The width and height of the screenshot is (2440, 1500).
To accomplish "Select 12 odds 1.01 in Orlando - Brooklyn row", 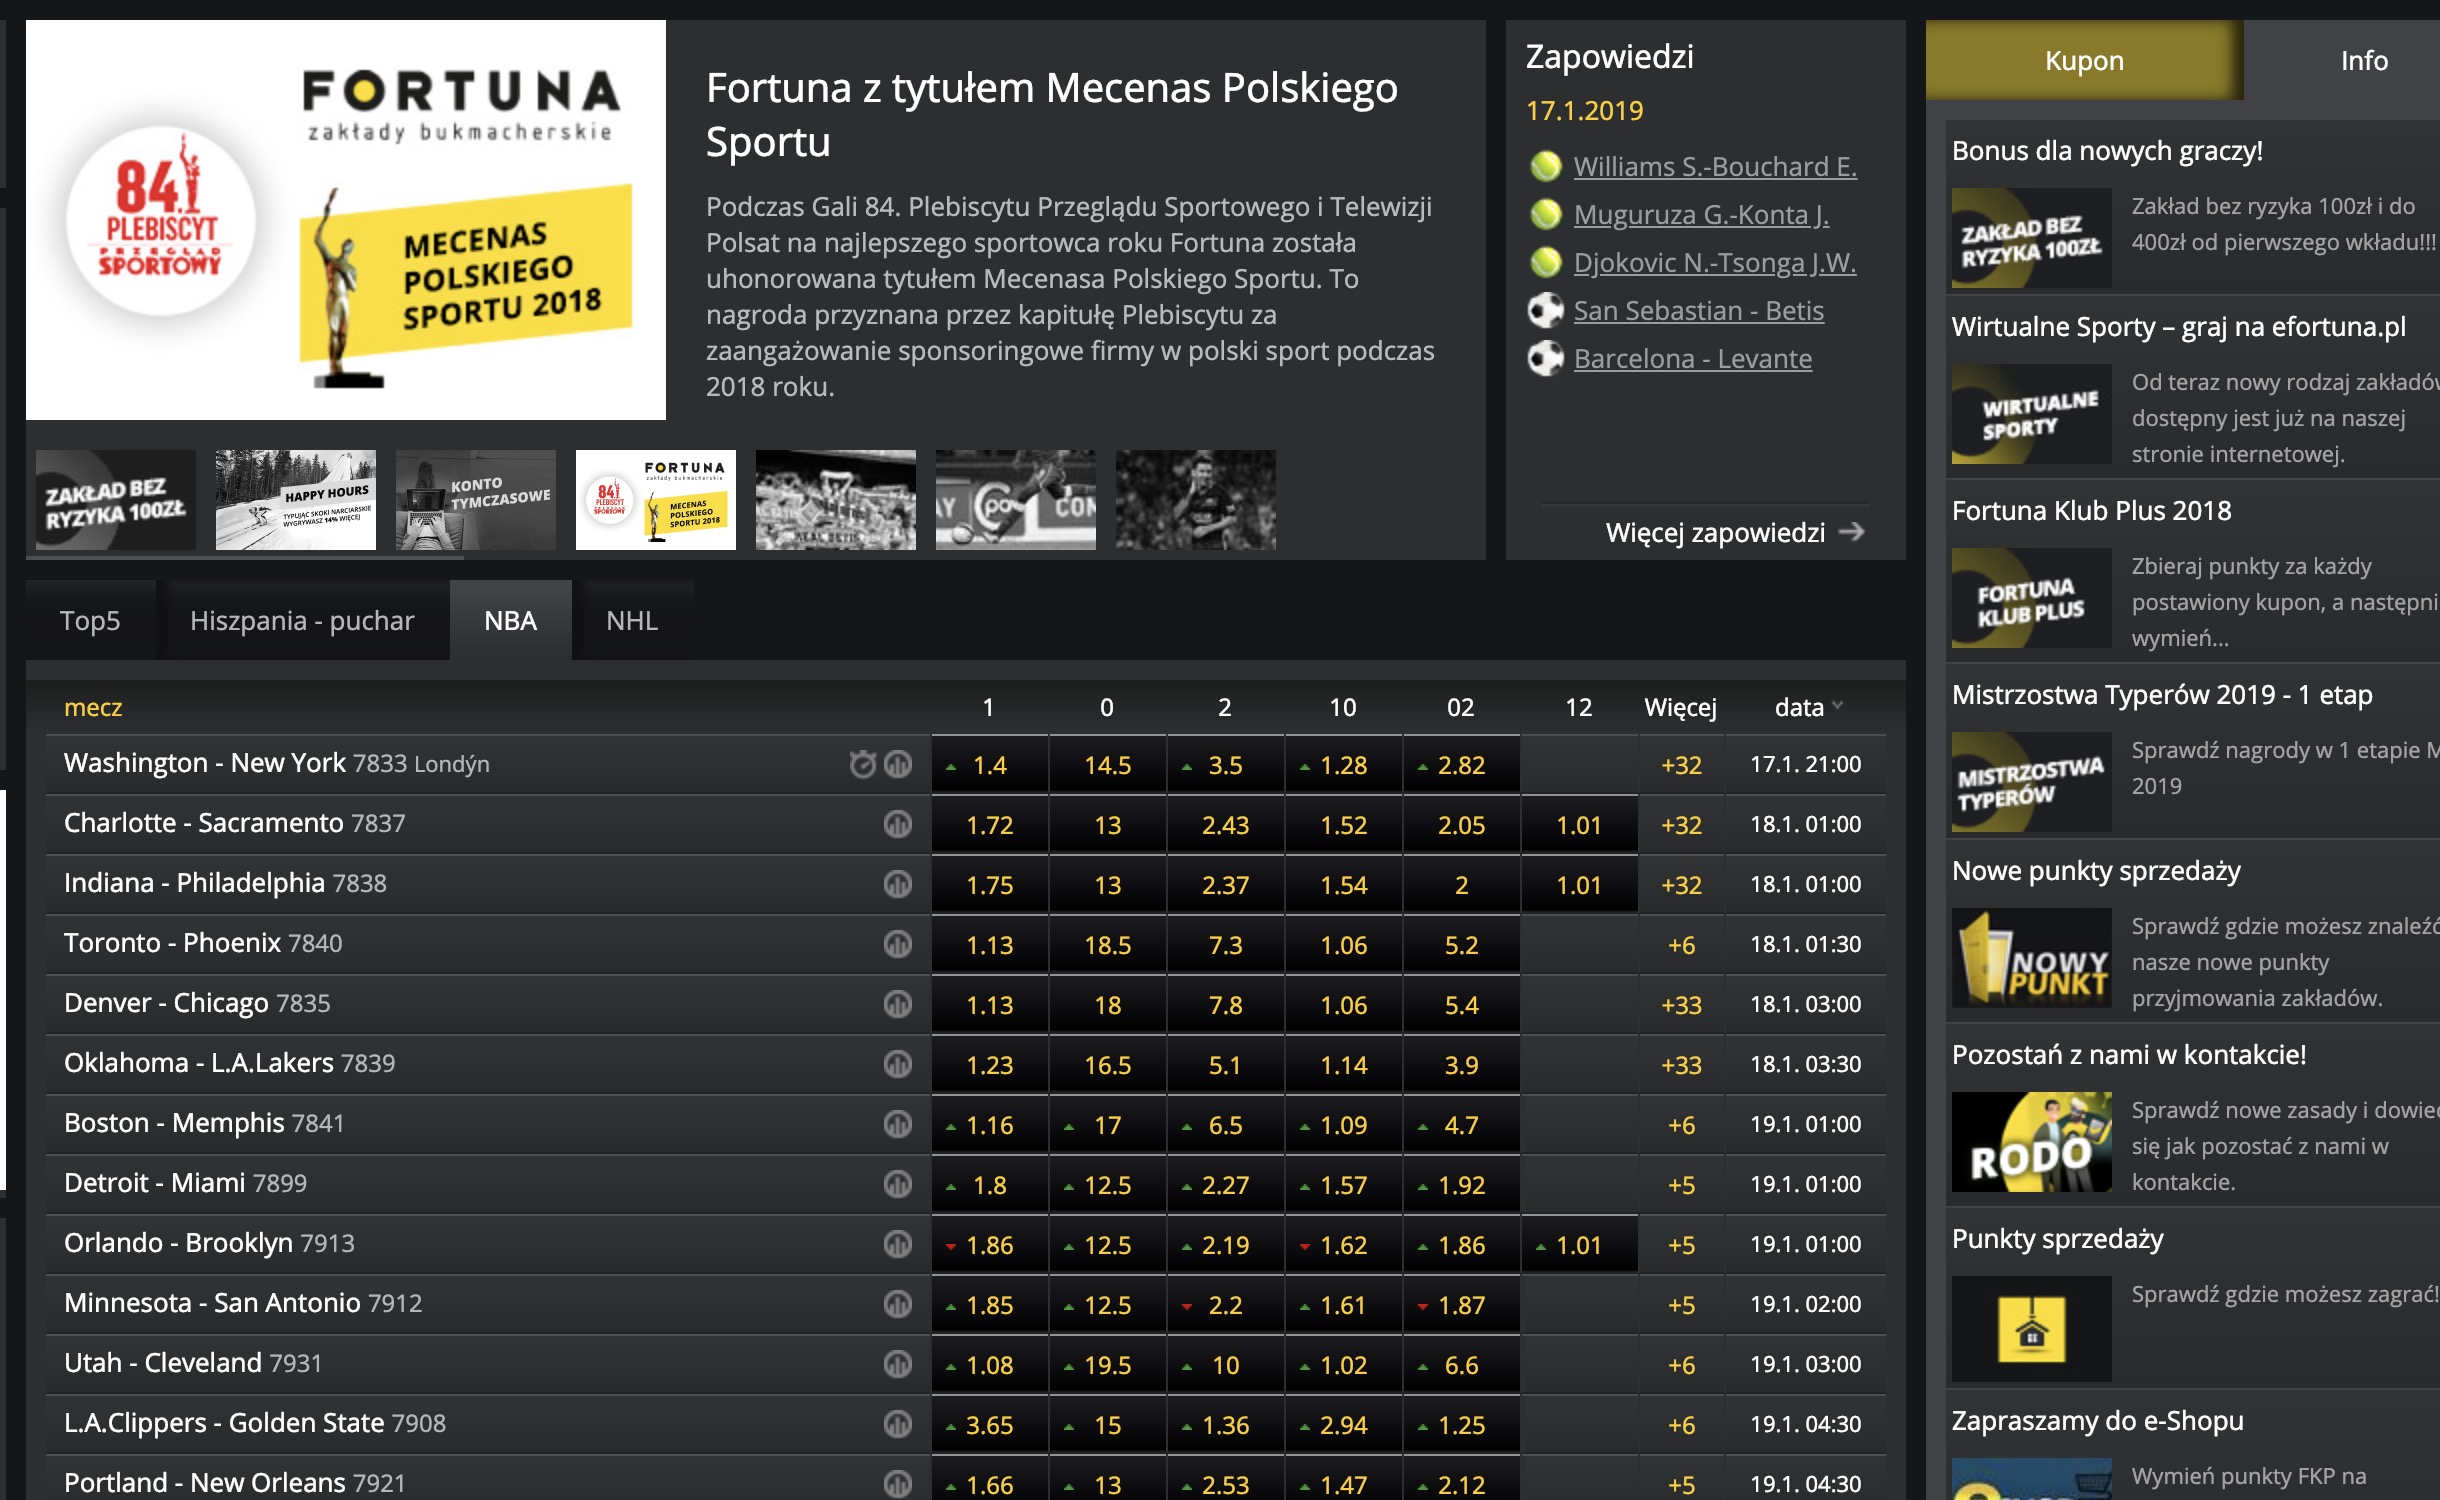I will 1579,1245.
